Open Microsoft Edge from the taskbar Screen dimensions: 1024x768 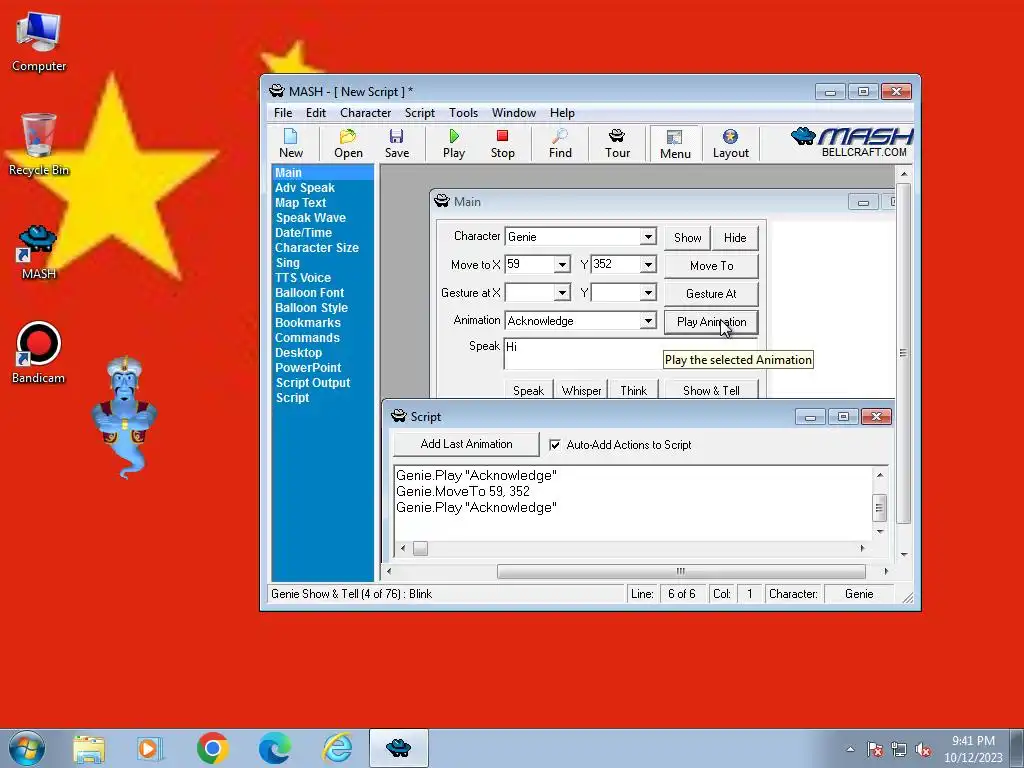pos(275,748)
